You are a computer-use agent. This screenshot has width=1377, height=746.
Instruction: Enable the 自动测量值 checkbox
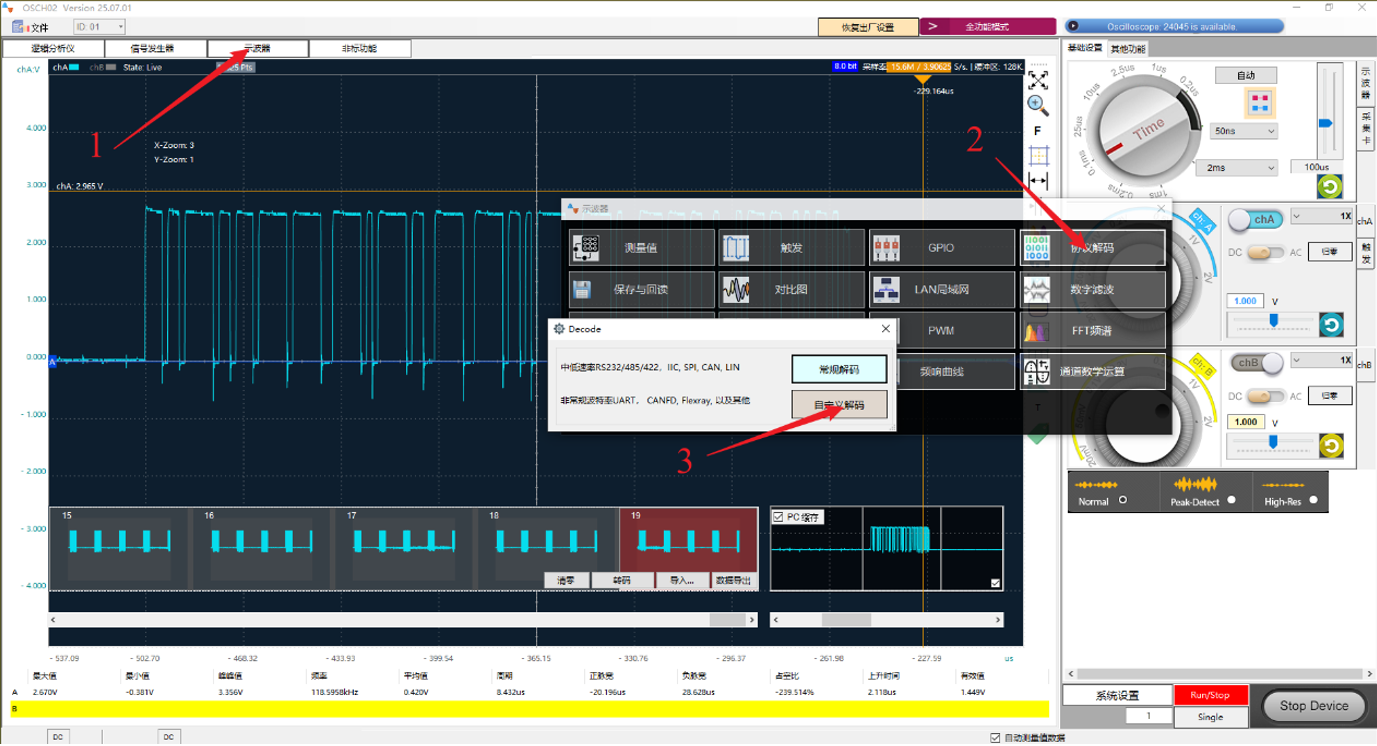[x=994, y=738]
